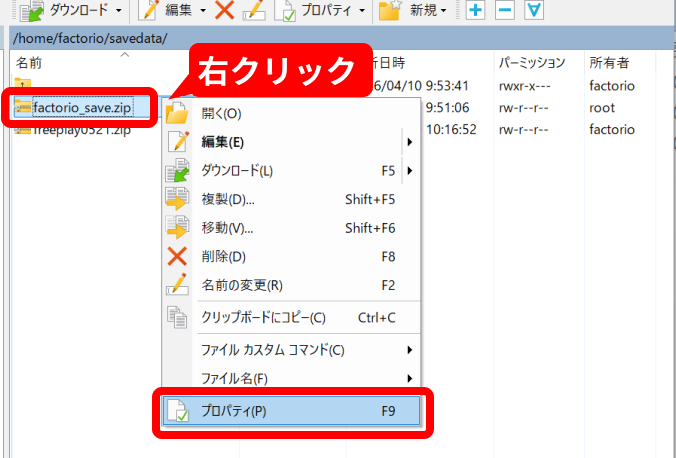Click the rename pencil icon in toolbar
This screenshot has height=458, width=676.
coord(254,12)
